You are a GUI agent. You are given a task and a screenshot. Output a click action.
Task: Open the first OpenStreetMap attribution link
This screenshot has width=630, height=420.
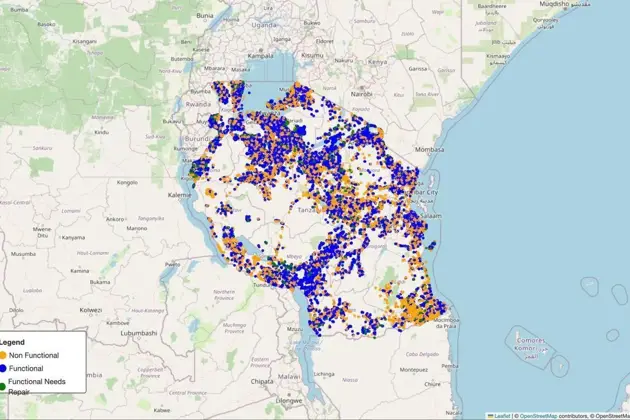538,416
